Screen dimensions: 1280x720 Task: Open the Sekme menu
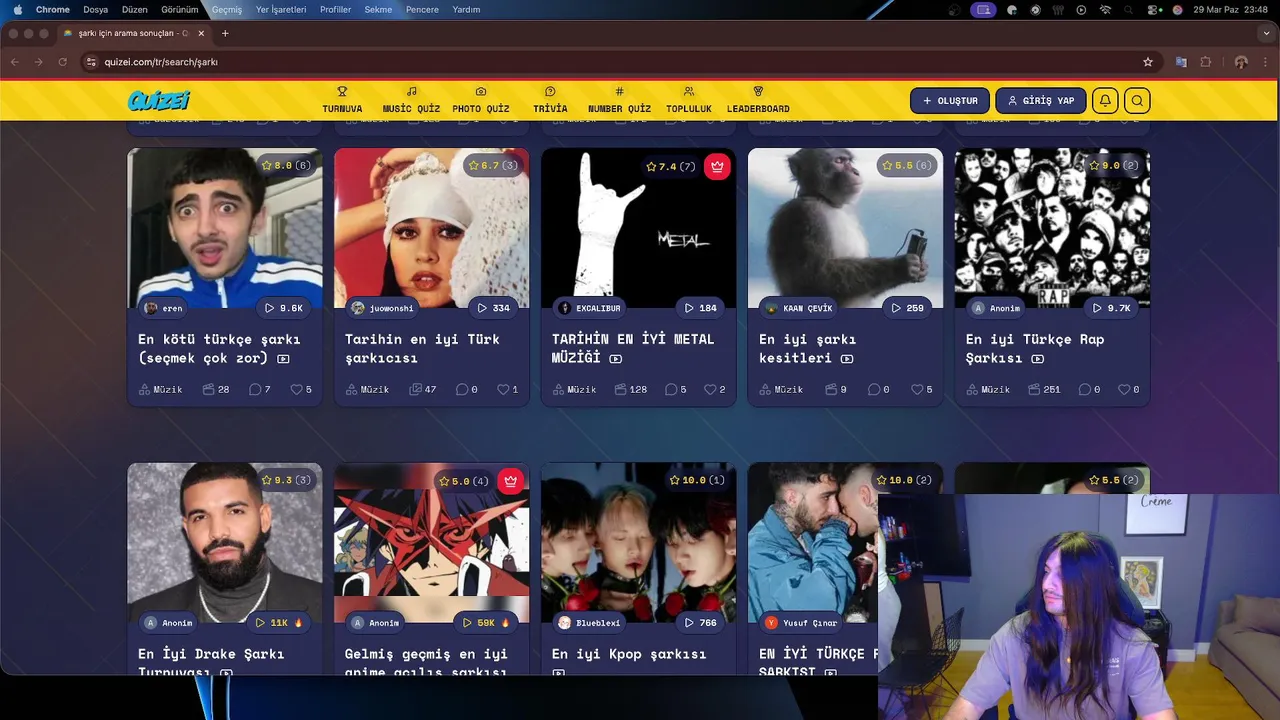378,9
